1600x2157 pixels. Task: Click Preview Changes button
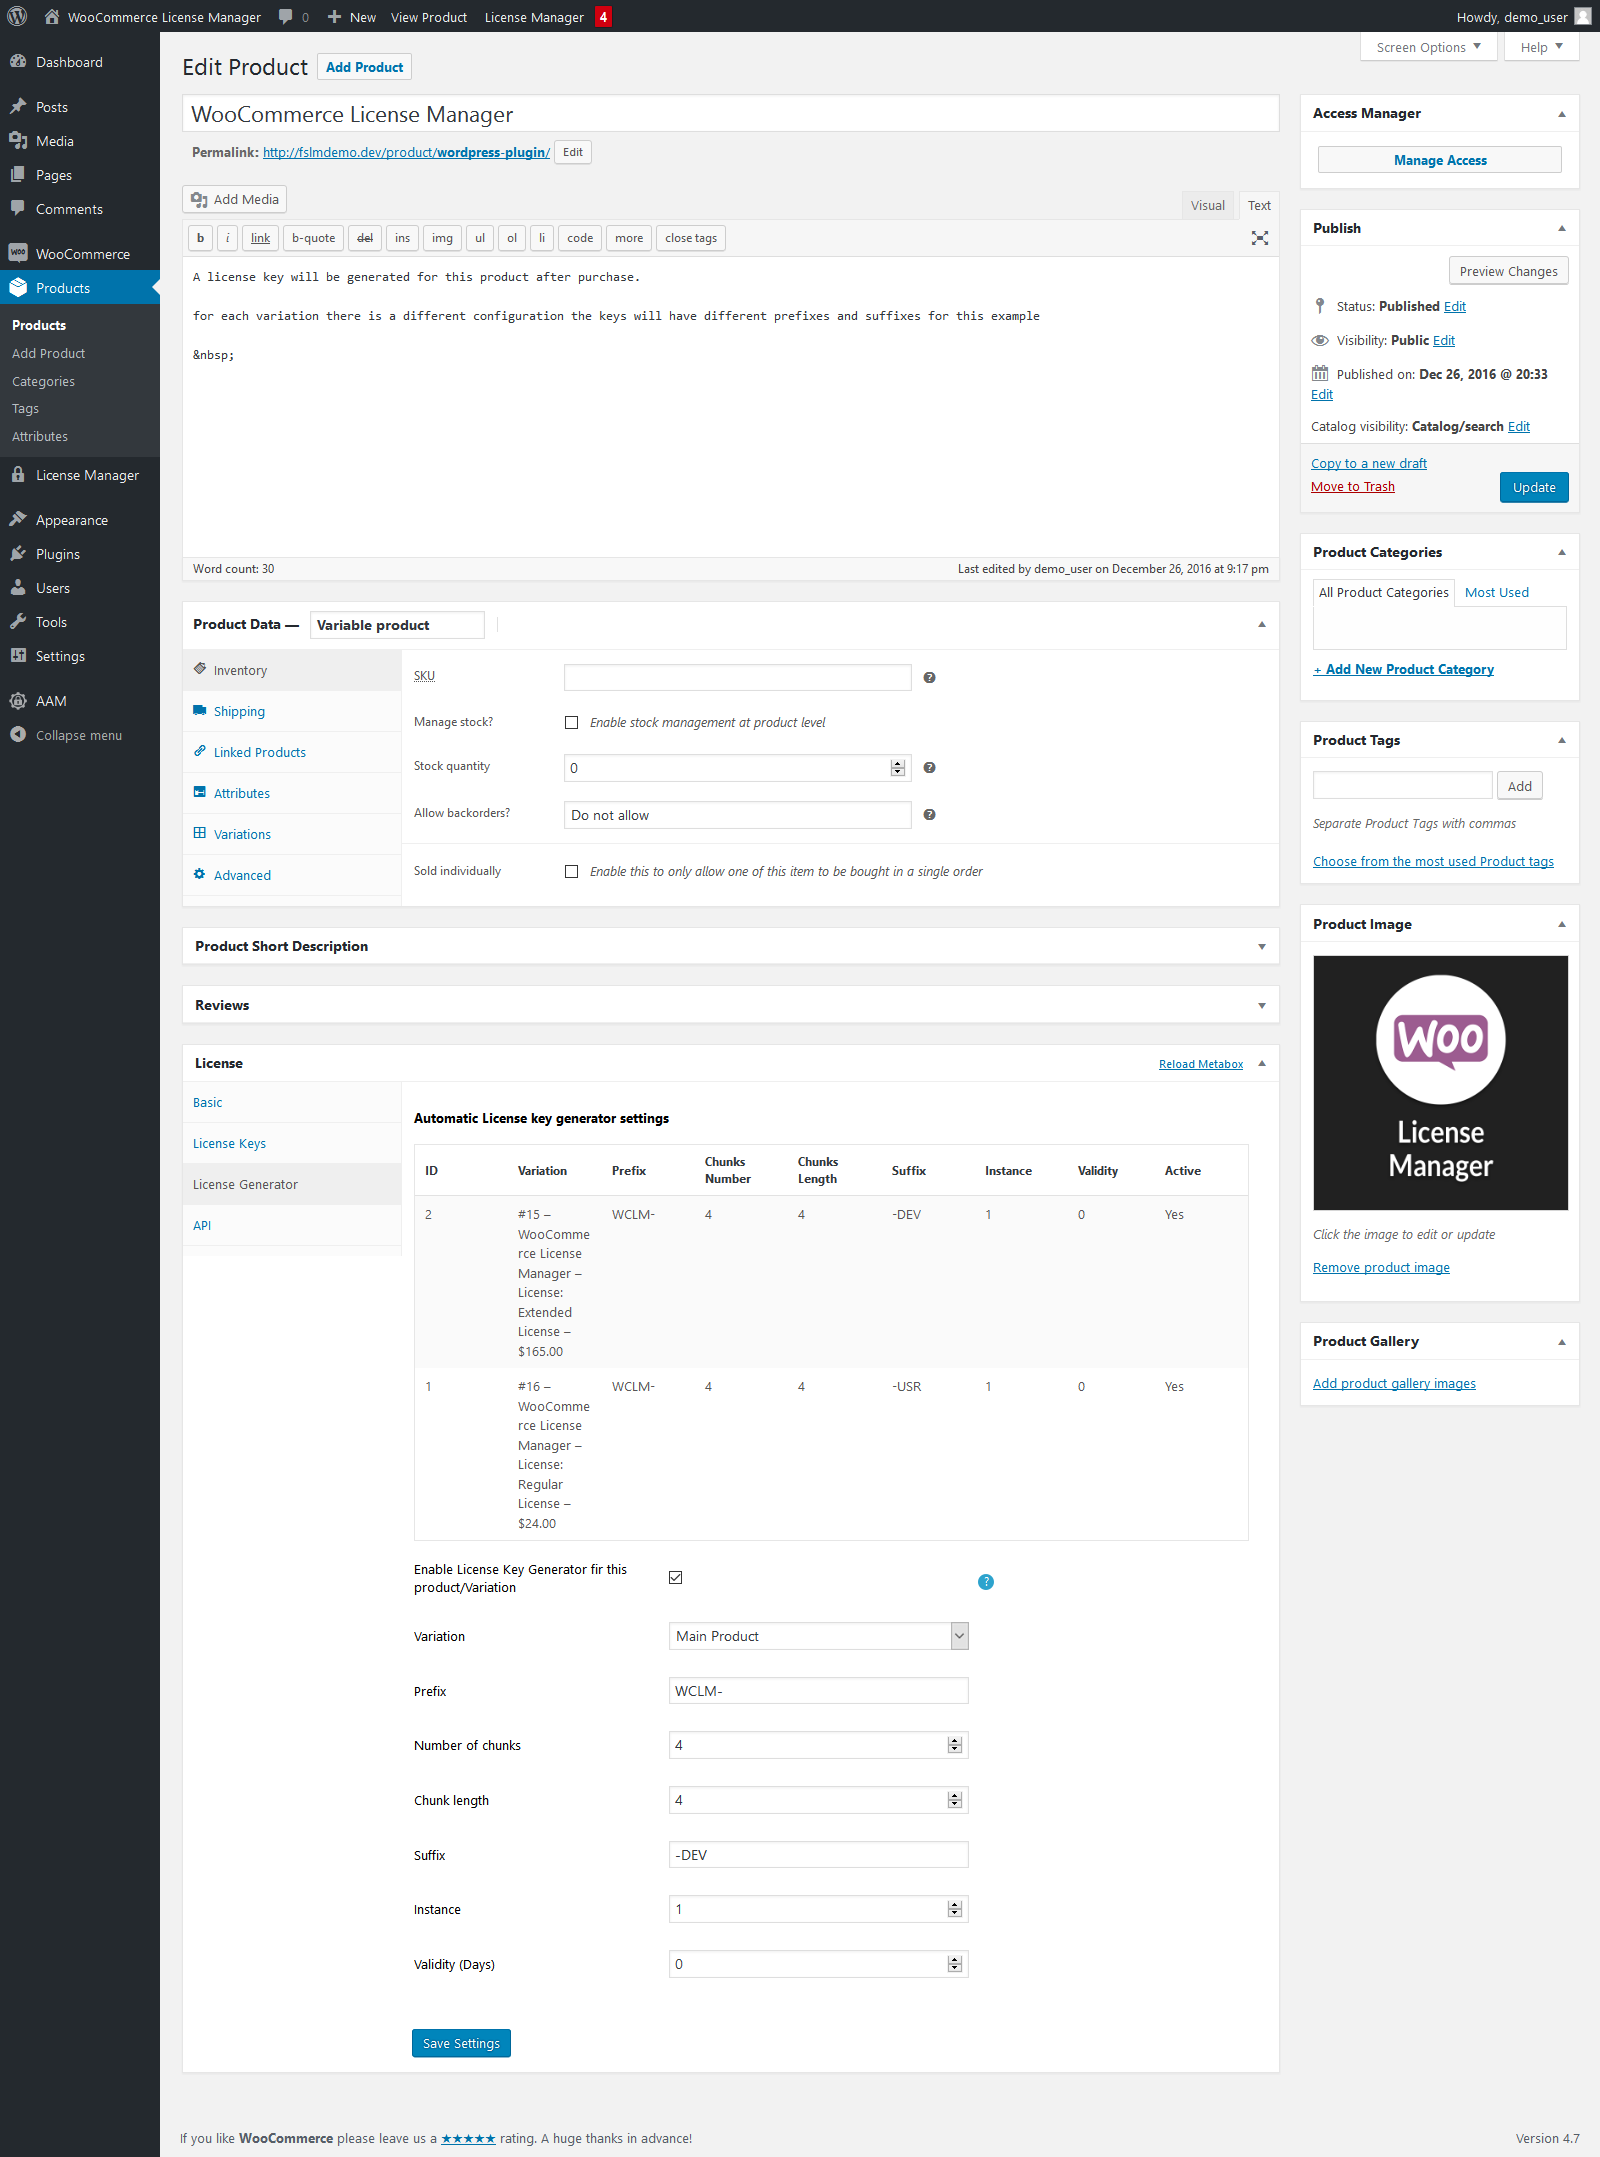(1508, 271)
